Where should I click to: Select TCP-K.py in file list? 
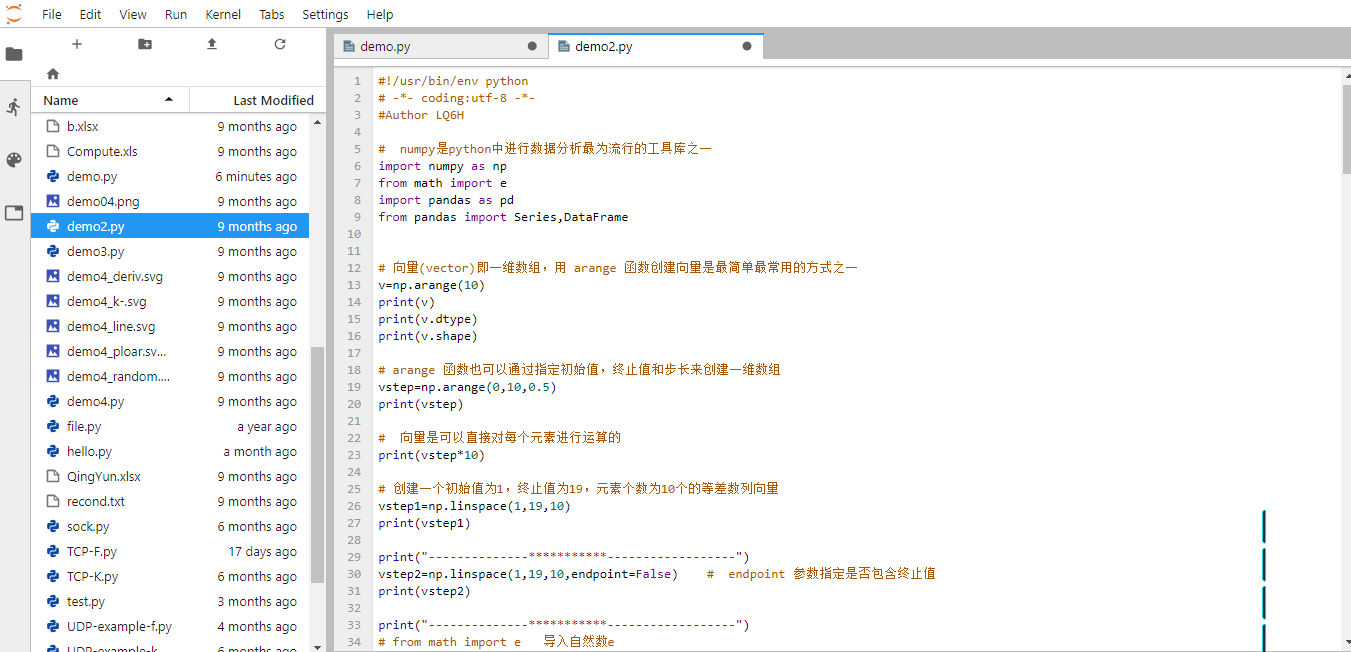click(170, 576)
